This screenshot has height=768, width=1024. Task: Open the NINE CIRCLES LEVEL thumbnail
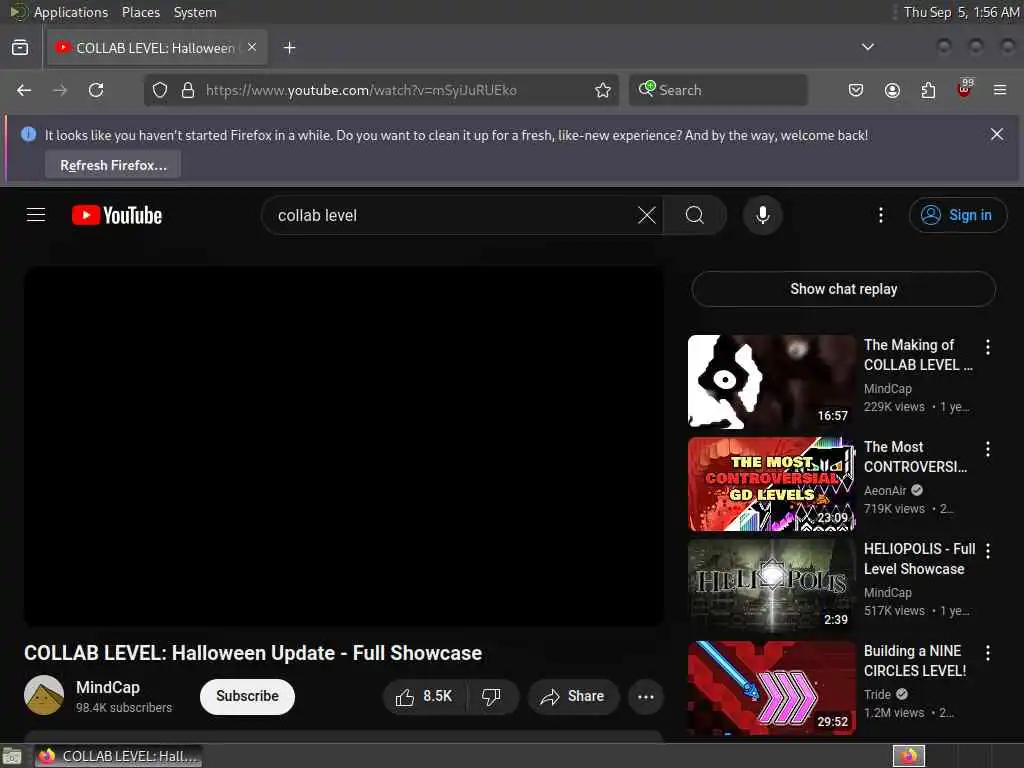771,688
